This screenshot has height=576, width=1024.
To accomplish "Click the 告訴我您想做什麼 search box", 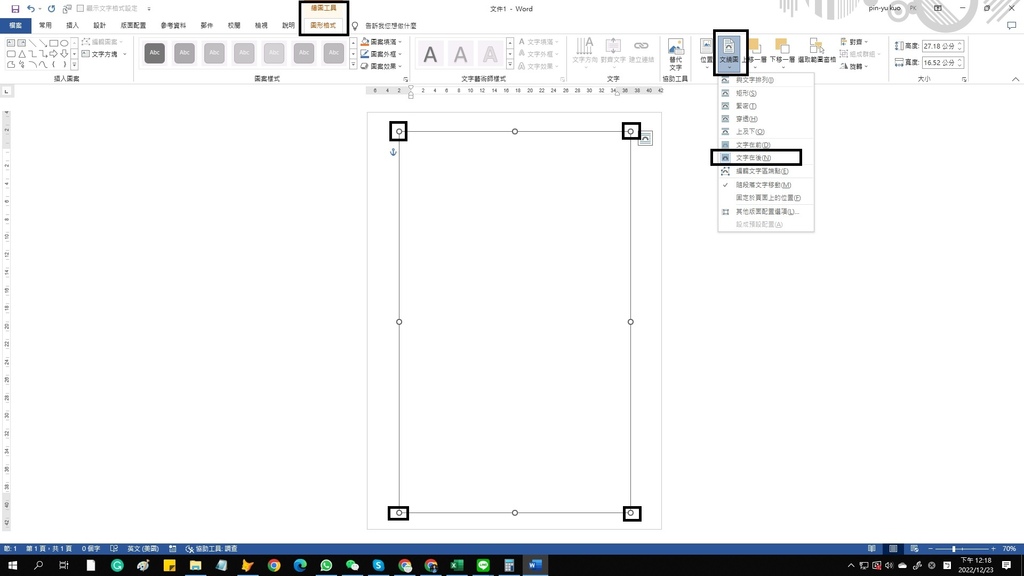I will click(391, 25).
